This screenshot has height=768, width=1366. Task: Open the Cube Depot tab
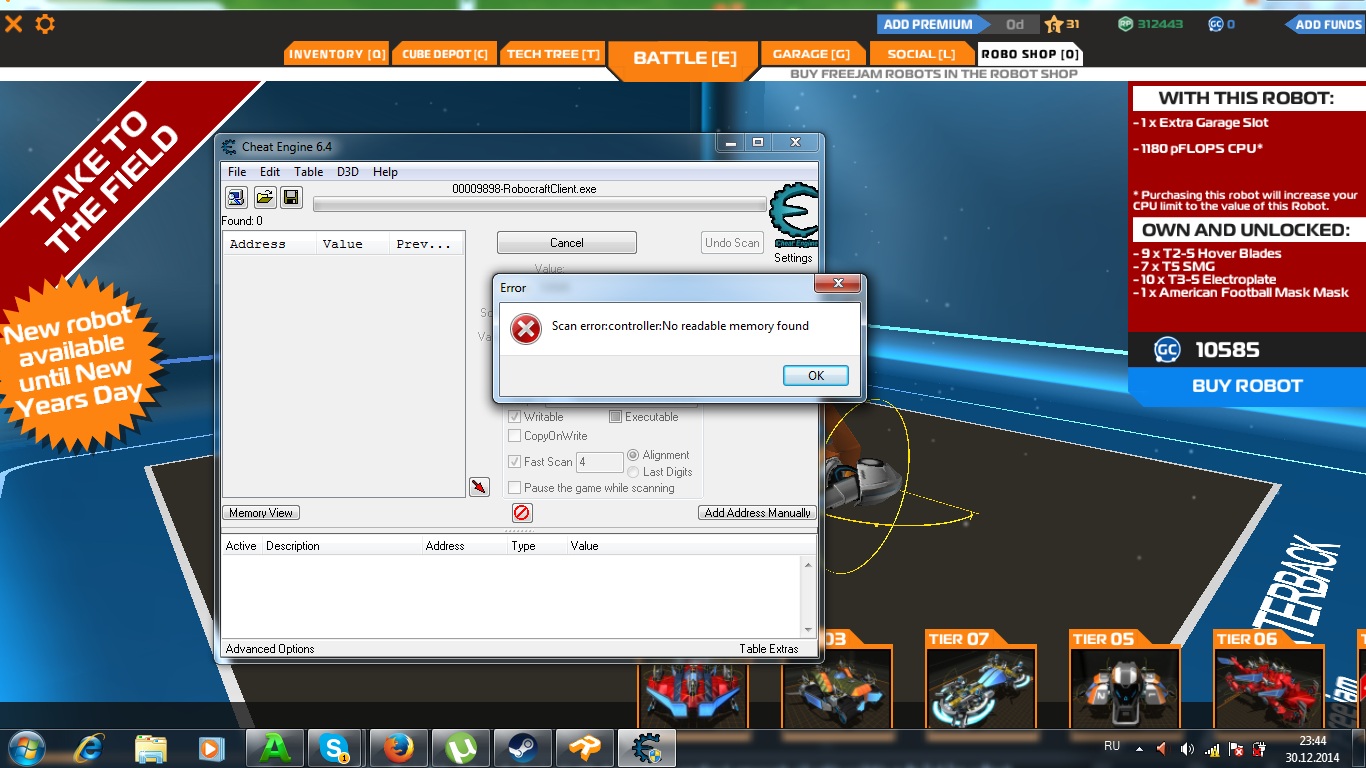point(444,54)
